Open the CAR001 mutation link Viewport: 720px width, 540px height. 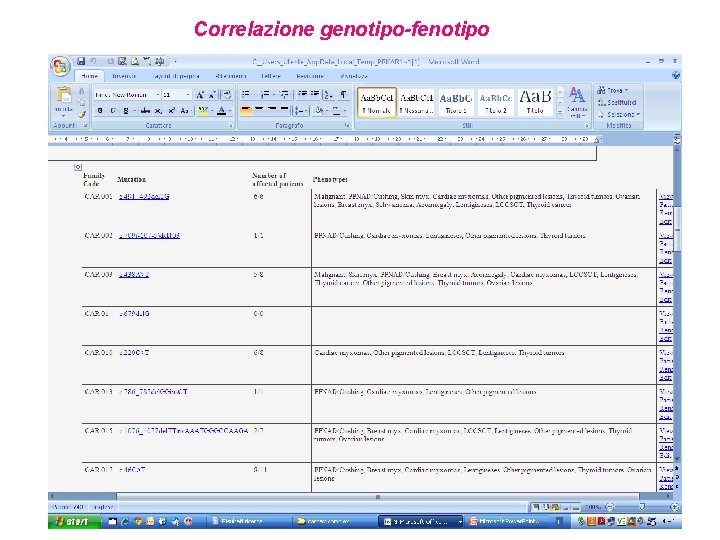(x=144, y=197)
